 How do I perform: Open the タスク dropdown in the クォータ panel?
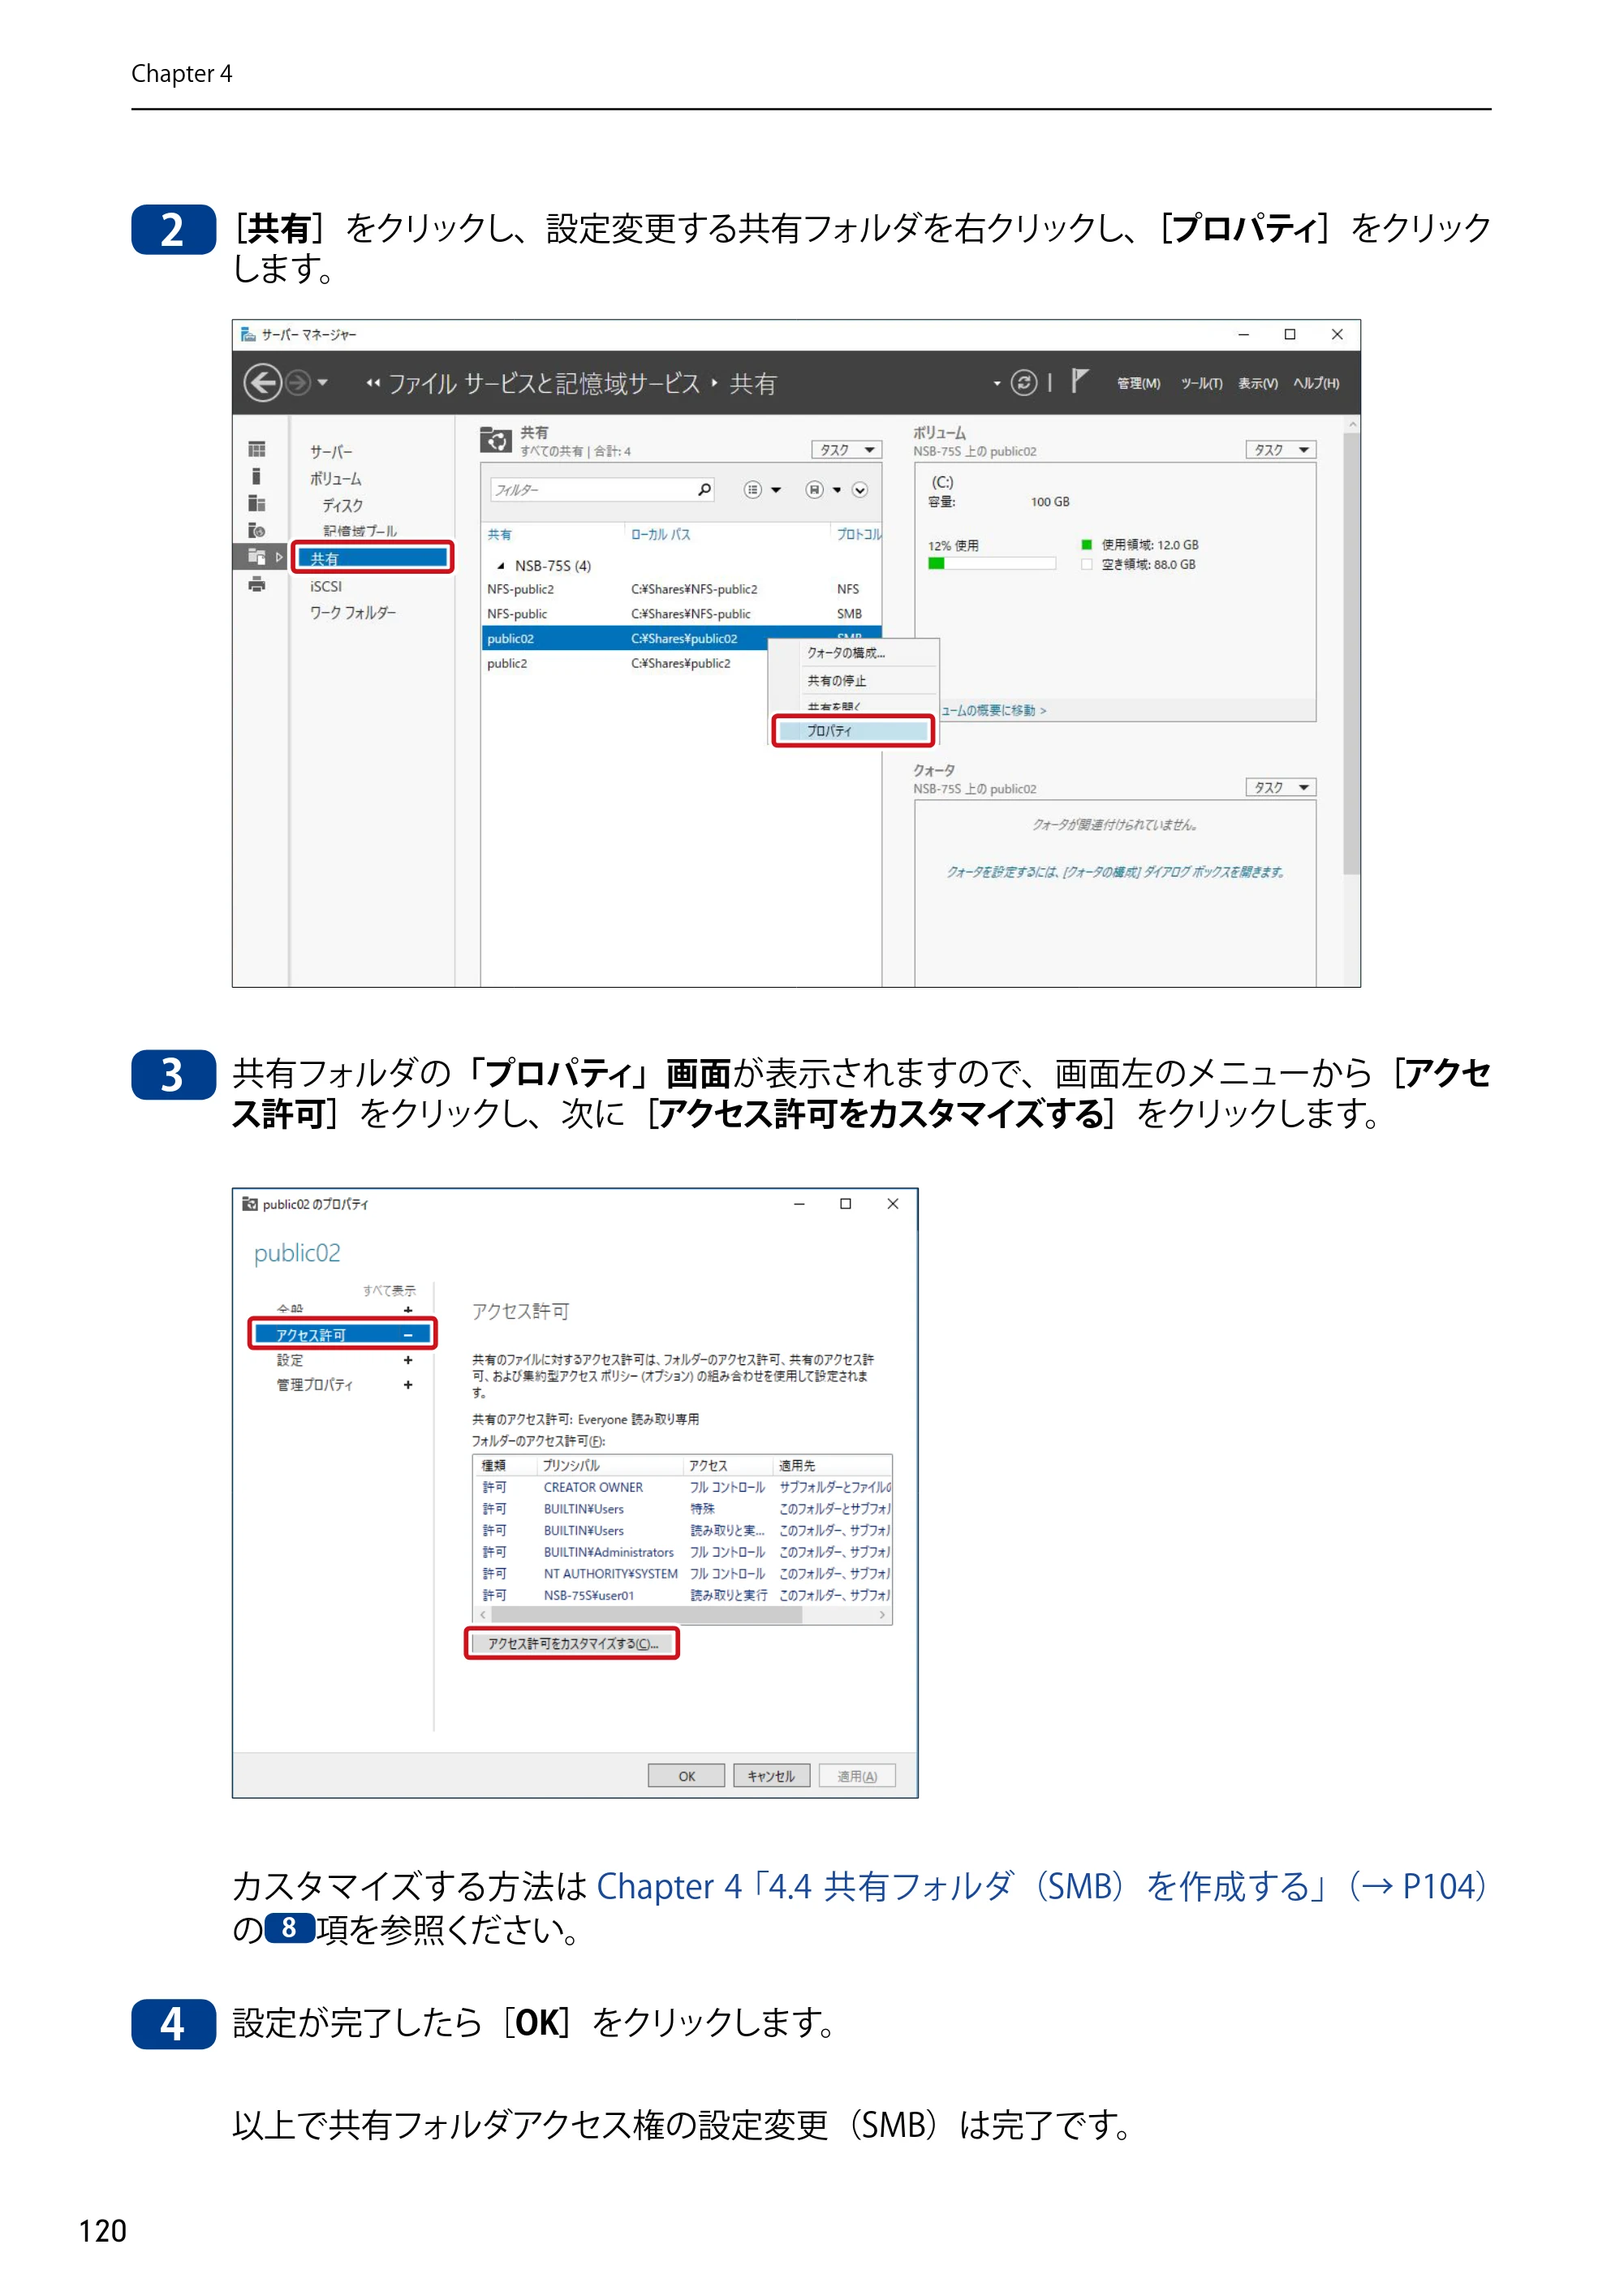(x=1280, y=788)
